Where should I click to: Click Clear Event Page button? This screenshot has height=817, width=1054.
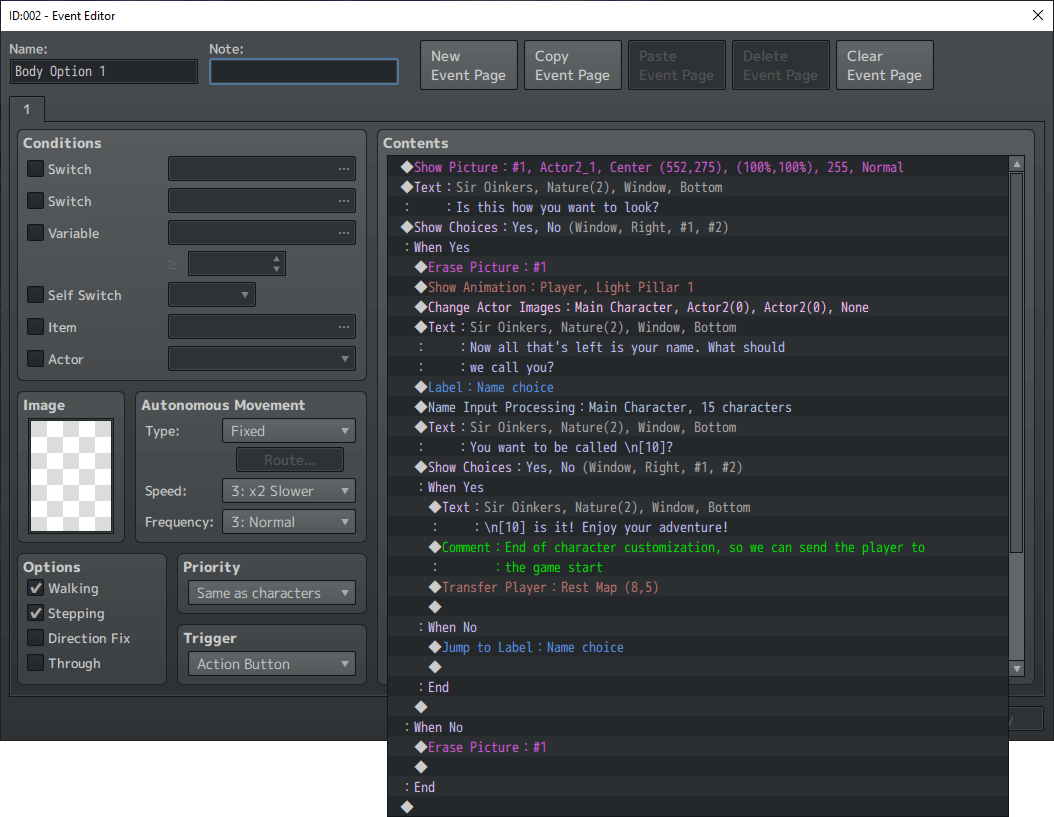point(885,65)
